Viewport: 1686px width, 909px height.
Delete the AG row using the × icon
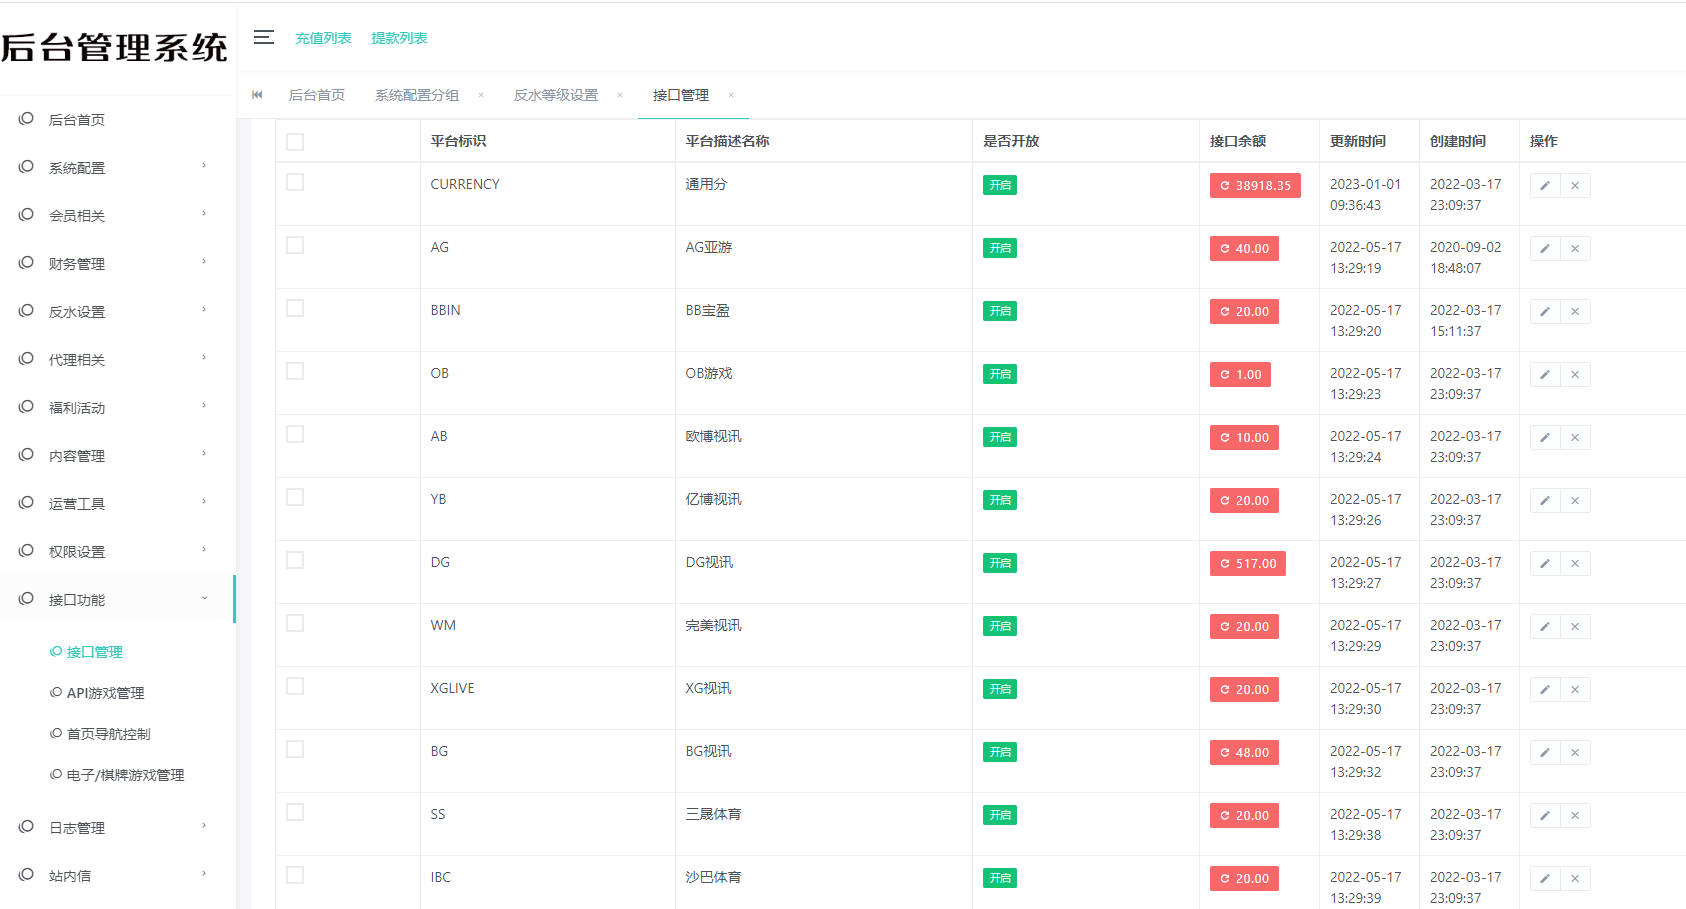[1574, 248]
